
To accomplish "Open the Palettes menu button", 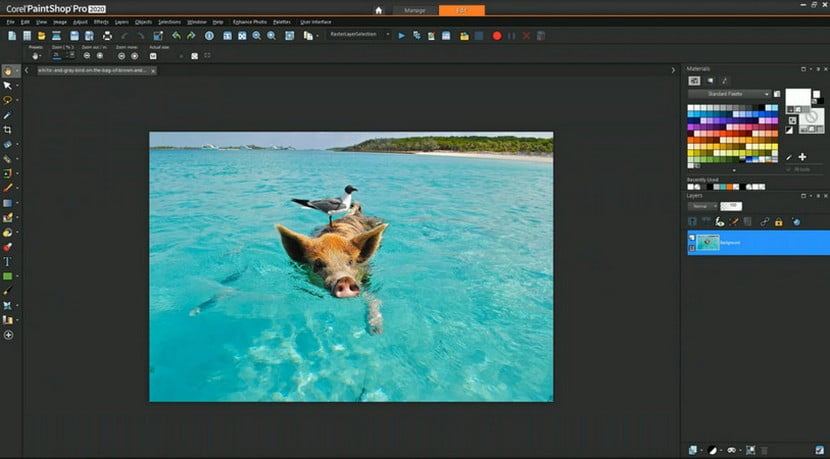I will pos(282,22).
